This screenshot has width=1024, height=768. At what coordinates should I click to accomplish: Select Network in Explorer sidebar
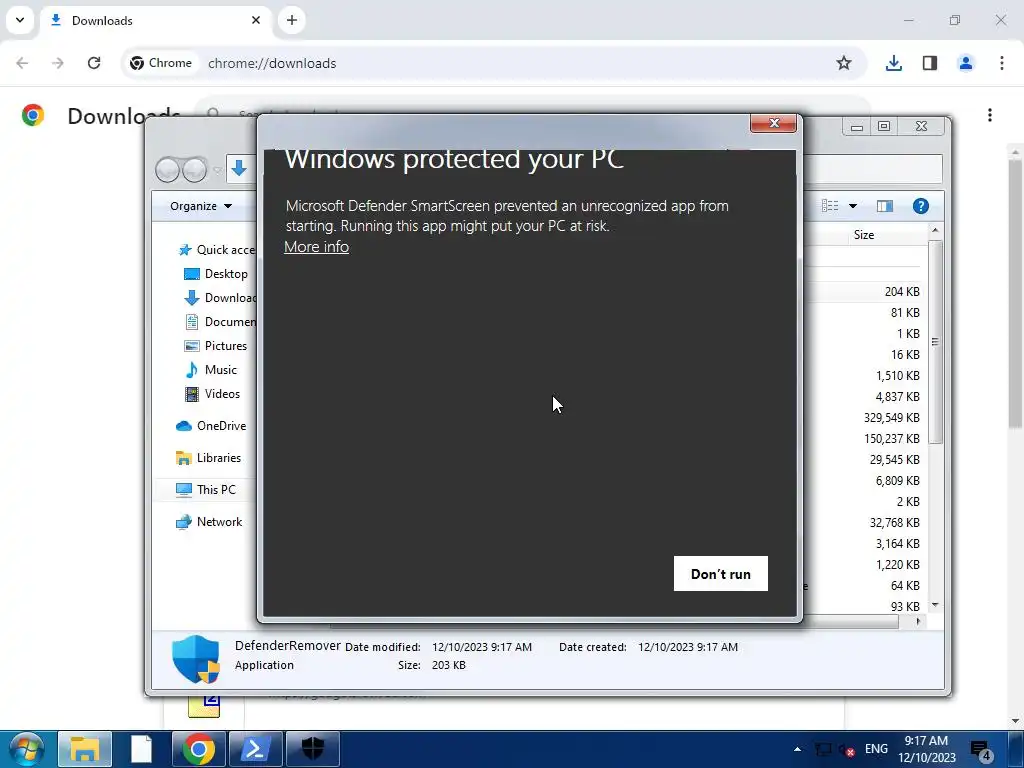point(208,521)
